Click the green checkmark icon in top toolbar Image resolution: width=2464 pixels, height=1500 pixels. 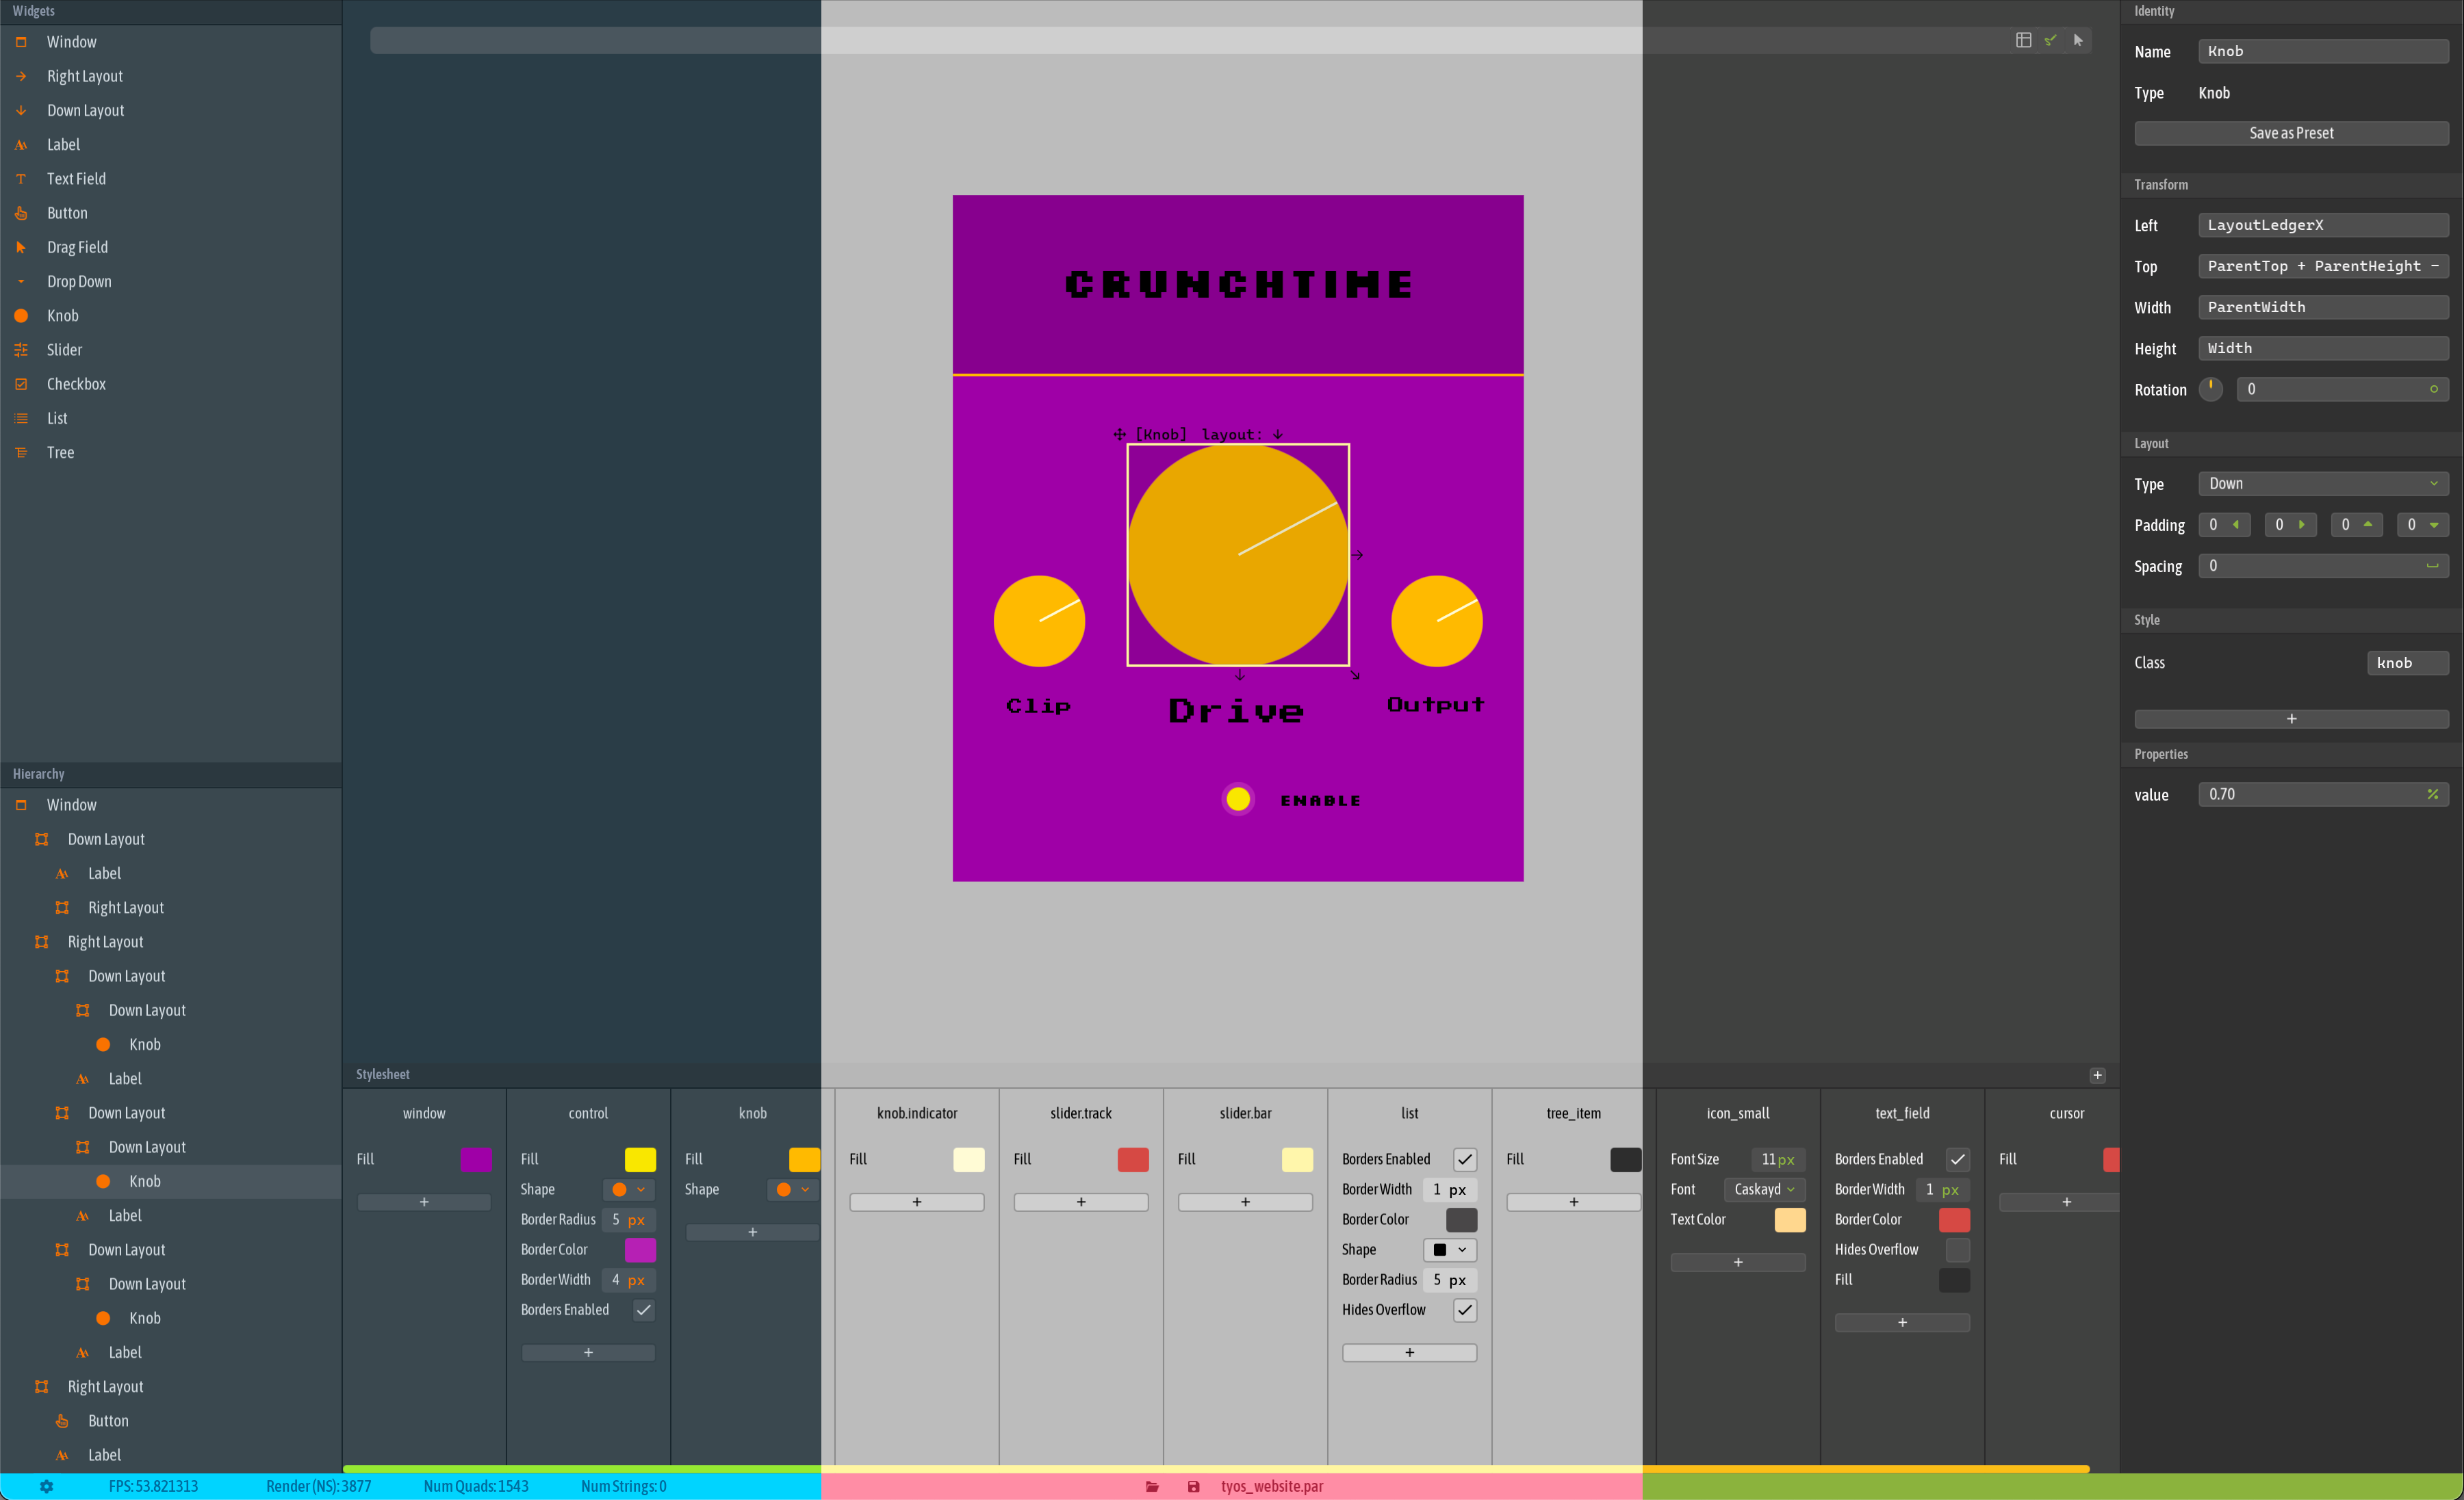pyautogui.click(x=2050, y=40)
